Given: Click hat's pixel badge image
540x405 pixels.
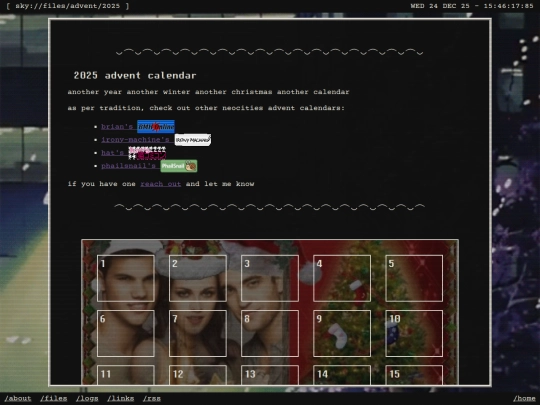Looking at the screenshot, I should [x=147, y=153].
